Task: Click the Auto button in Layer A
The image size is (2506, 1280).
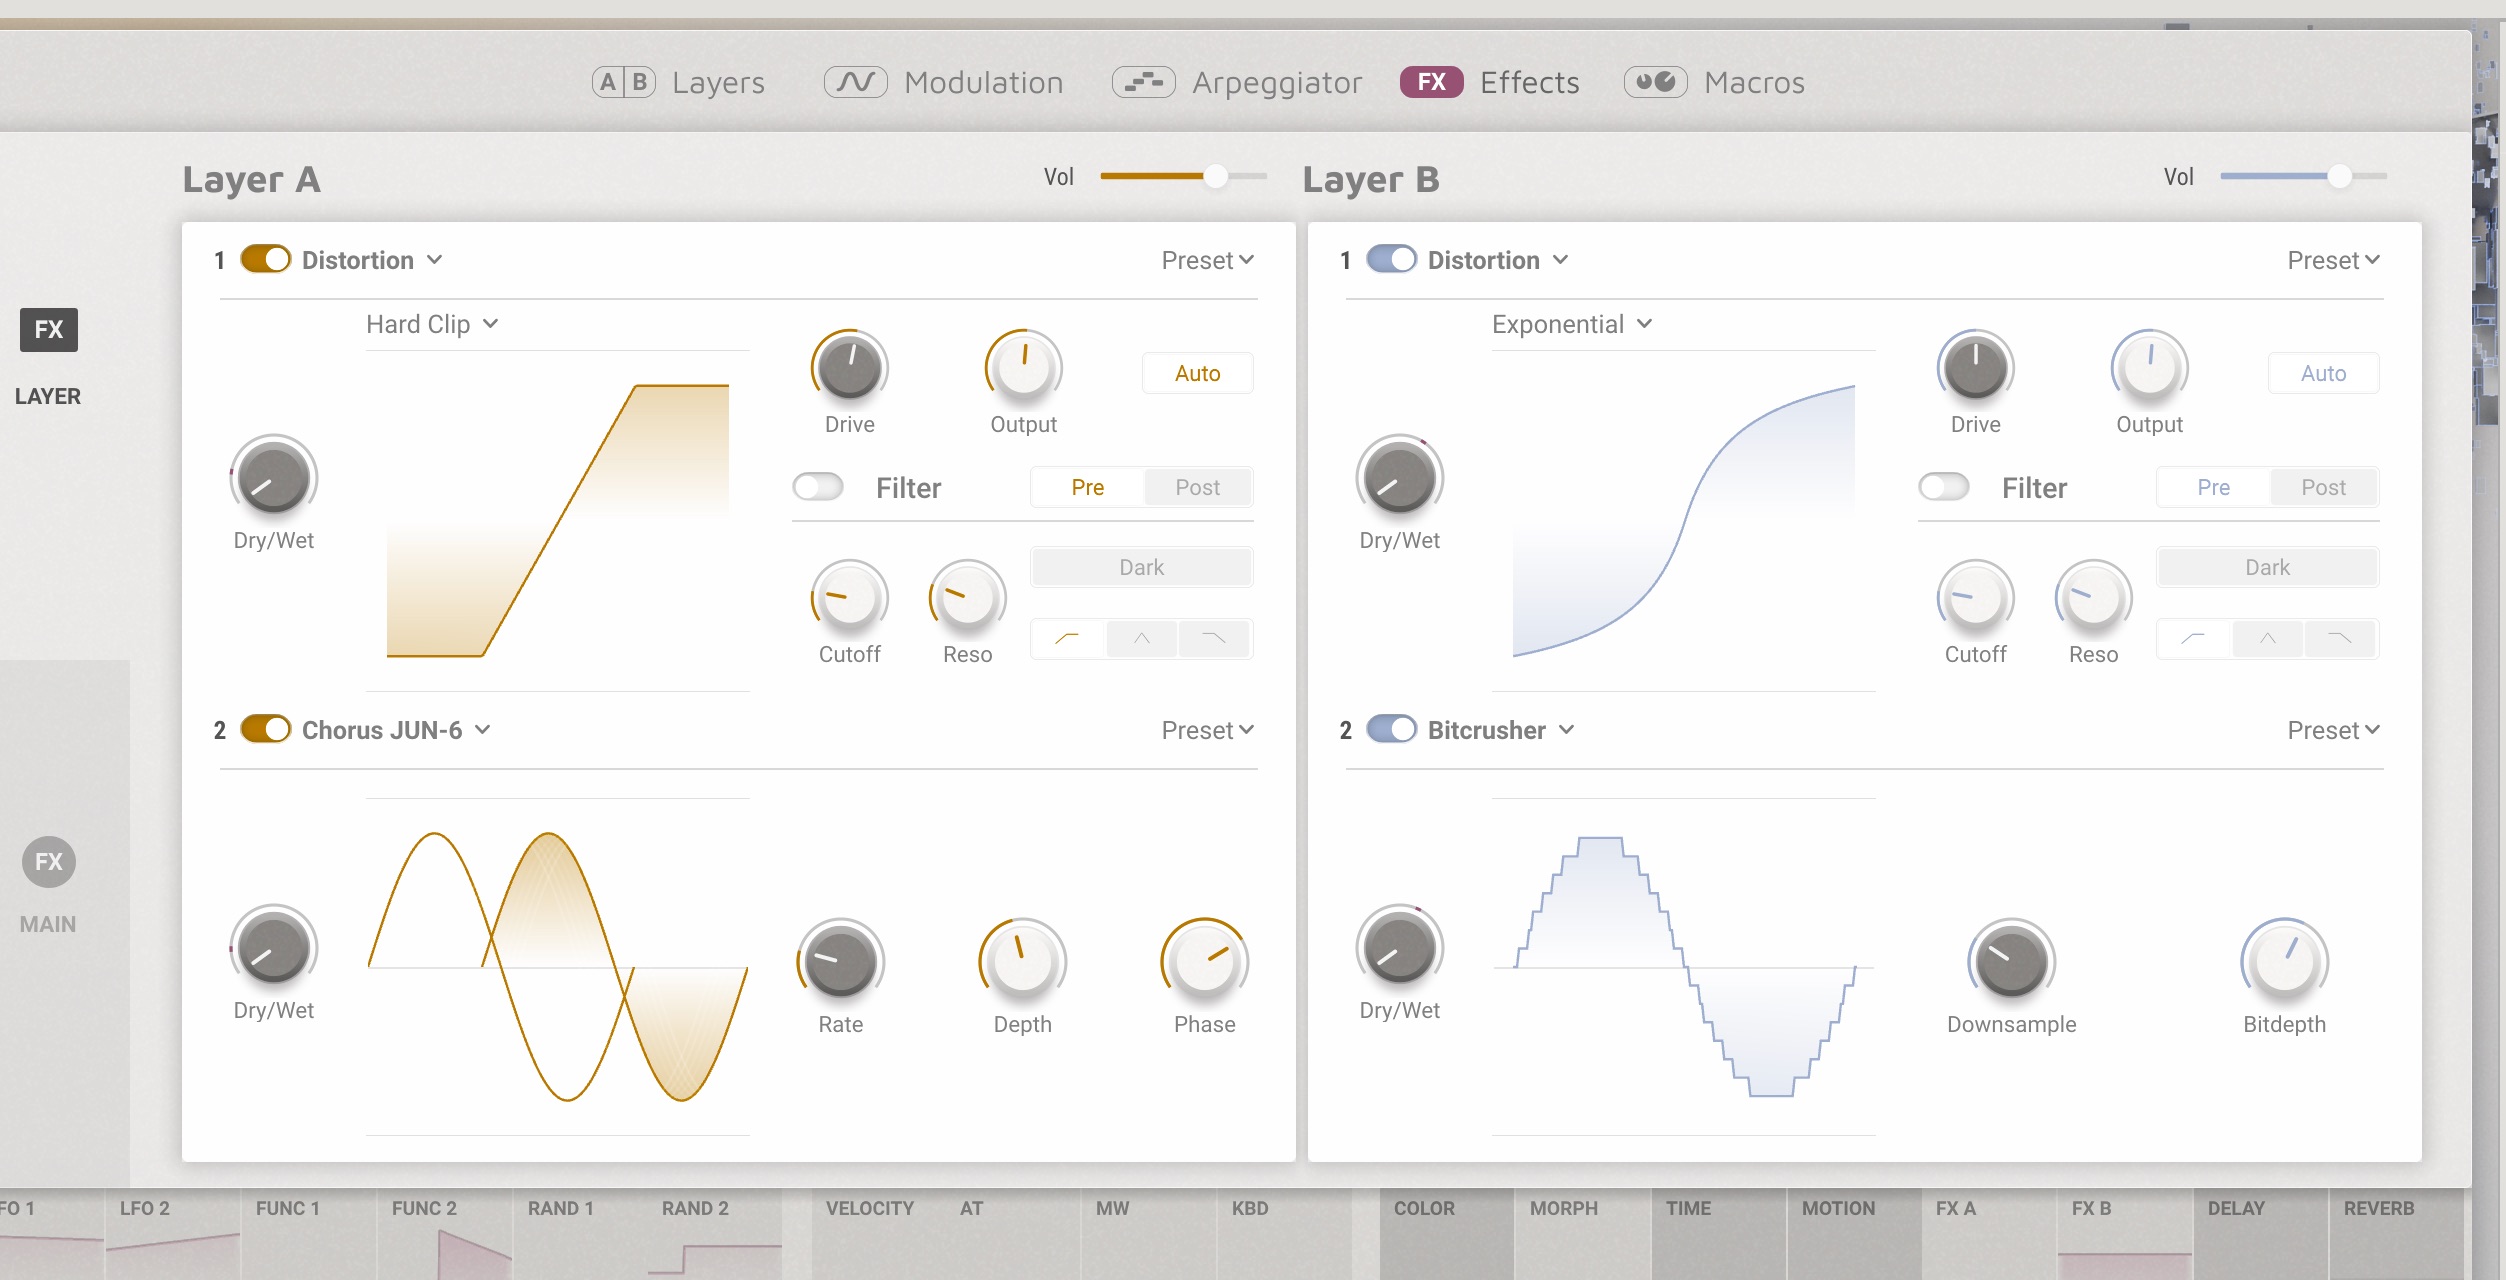Action: pos(1197,373)
